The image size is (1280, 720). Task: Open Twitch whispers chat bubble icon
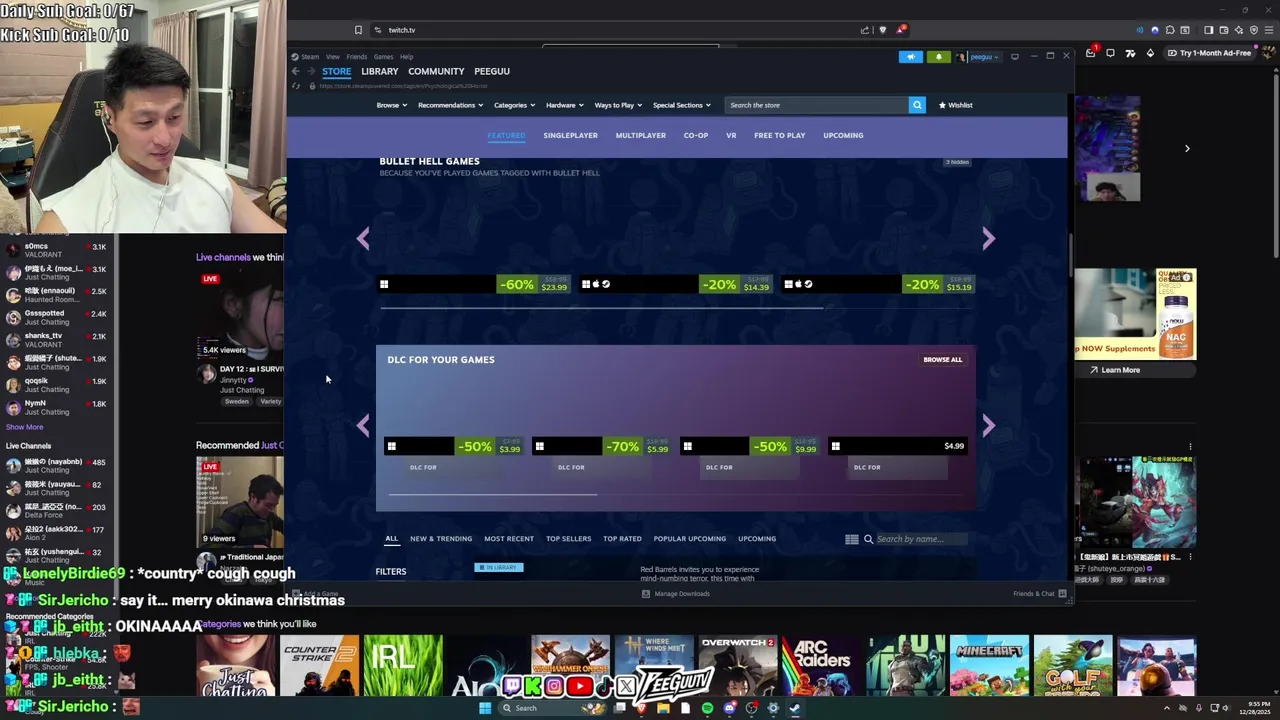coord(1110,53)
